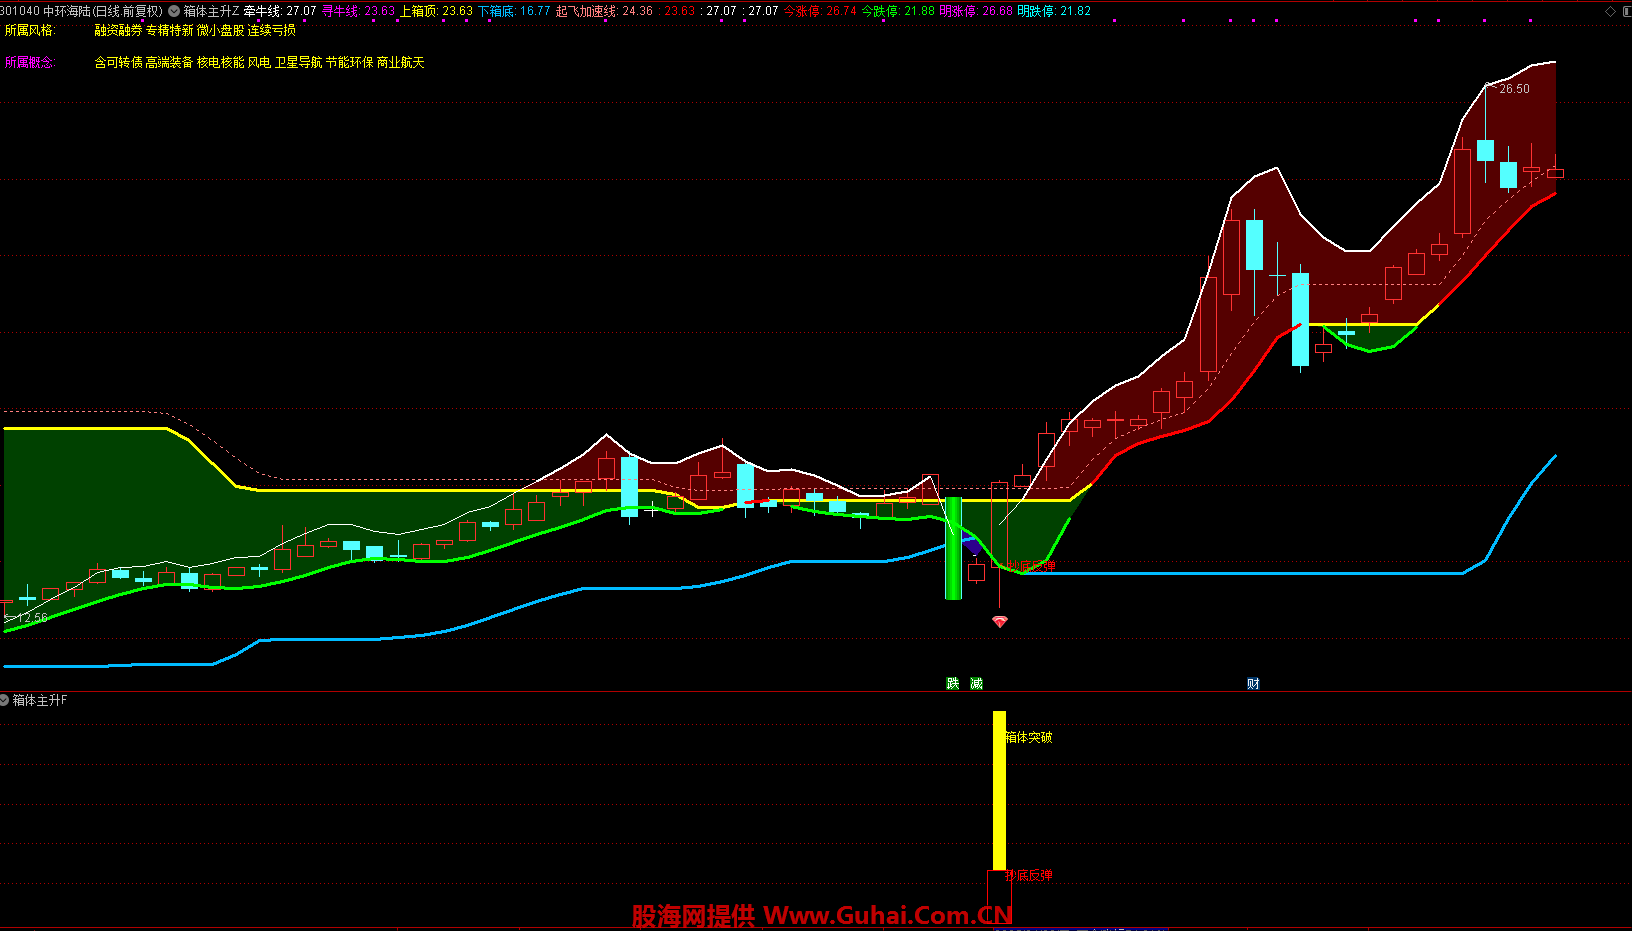Expand the 箱体主升F sub-indicator dropdown arrow
Screen dimensions: 1632x931
click(5, 700)
